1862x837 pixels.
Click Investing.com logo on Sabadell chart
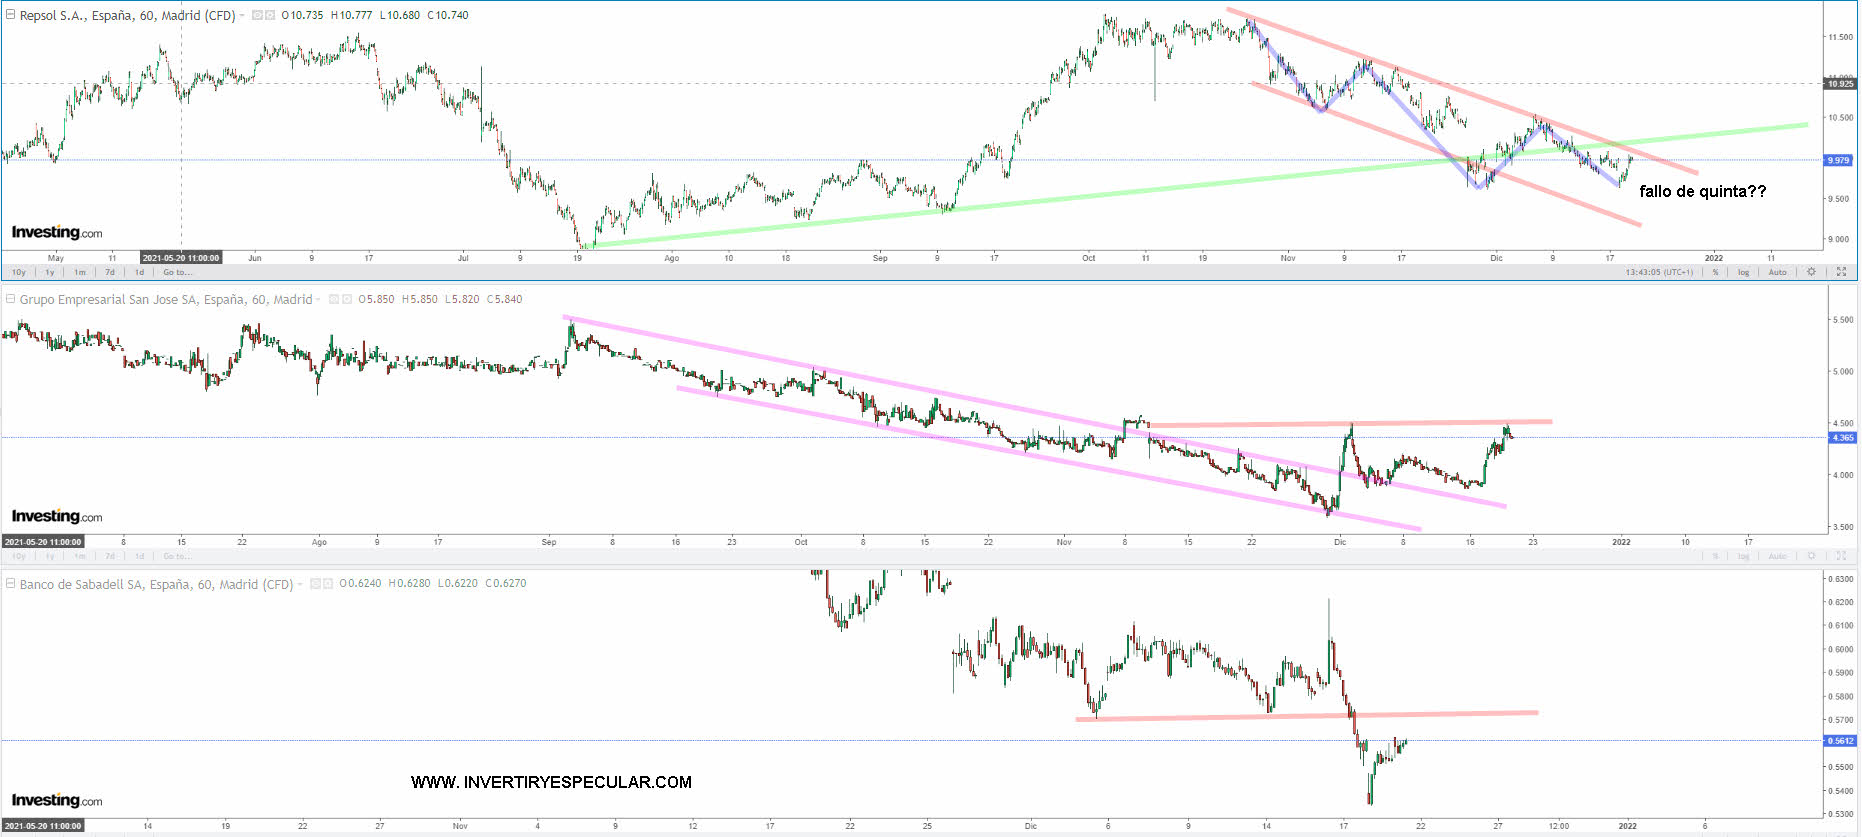(x=57, y=800)
